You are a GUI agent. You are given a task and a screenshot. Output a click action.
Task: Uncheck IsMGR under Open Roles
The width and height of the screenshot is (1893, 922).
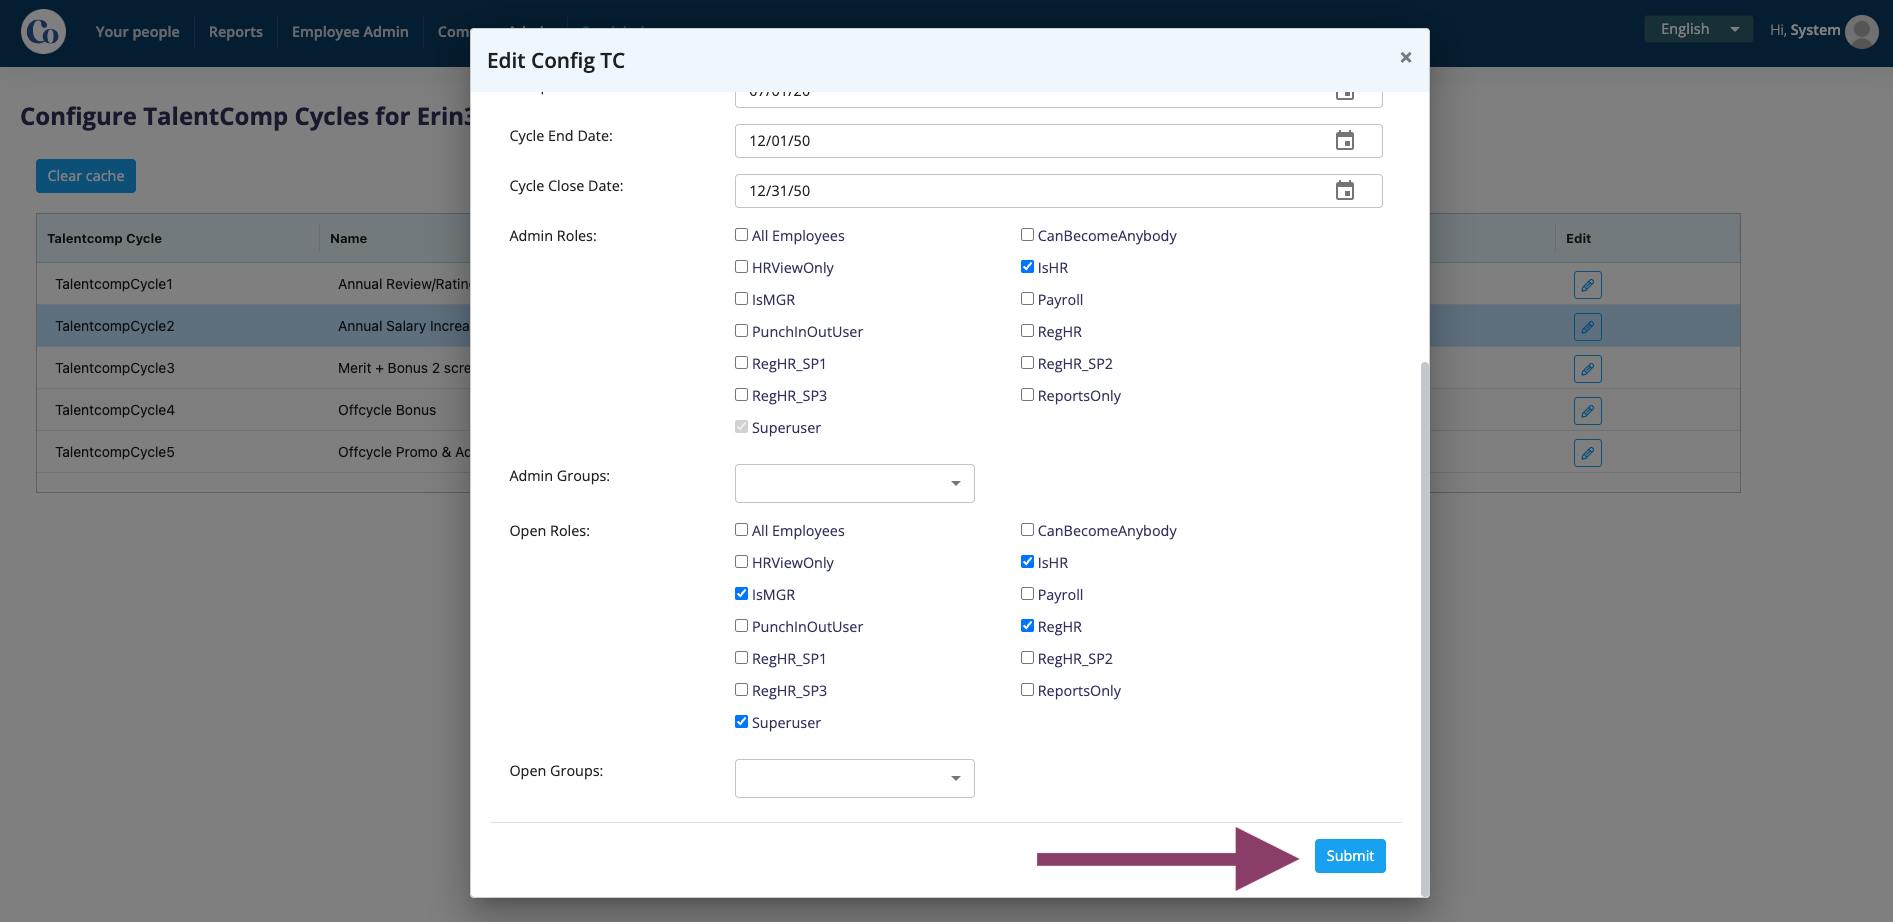tap(741, 594)
